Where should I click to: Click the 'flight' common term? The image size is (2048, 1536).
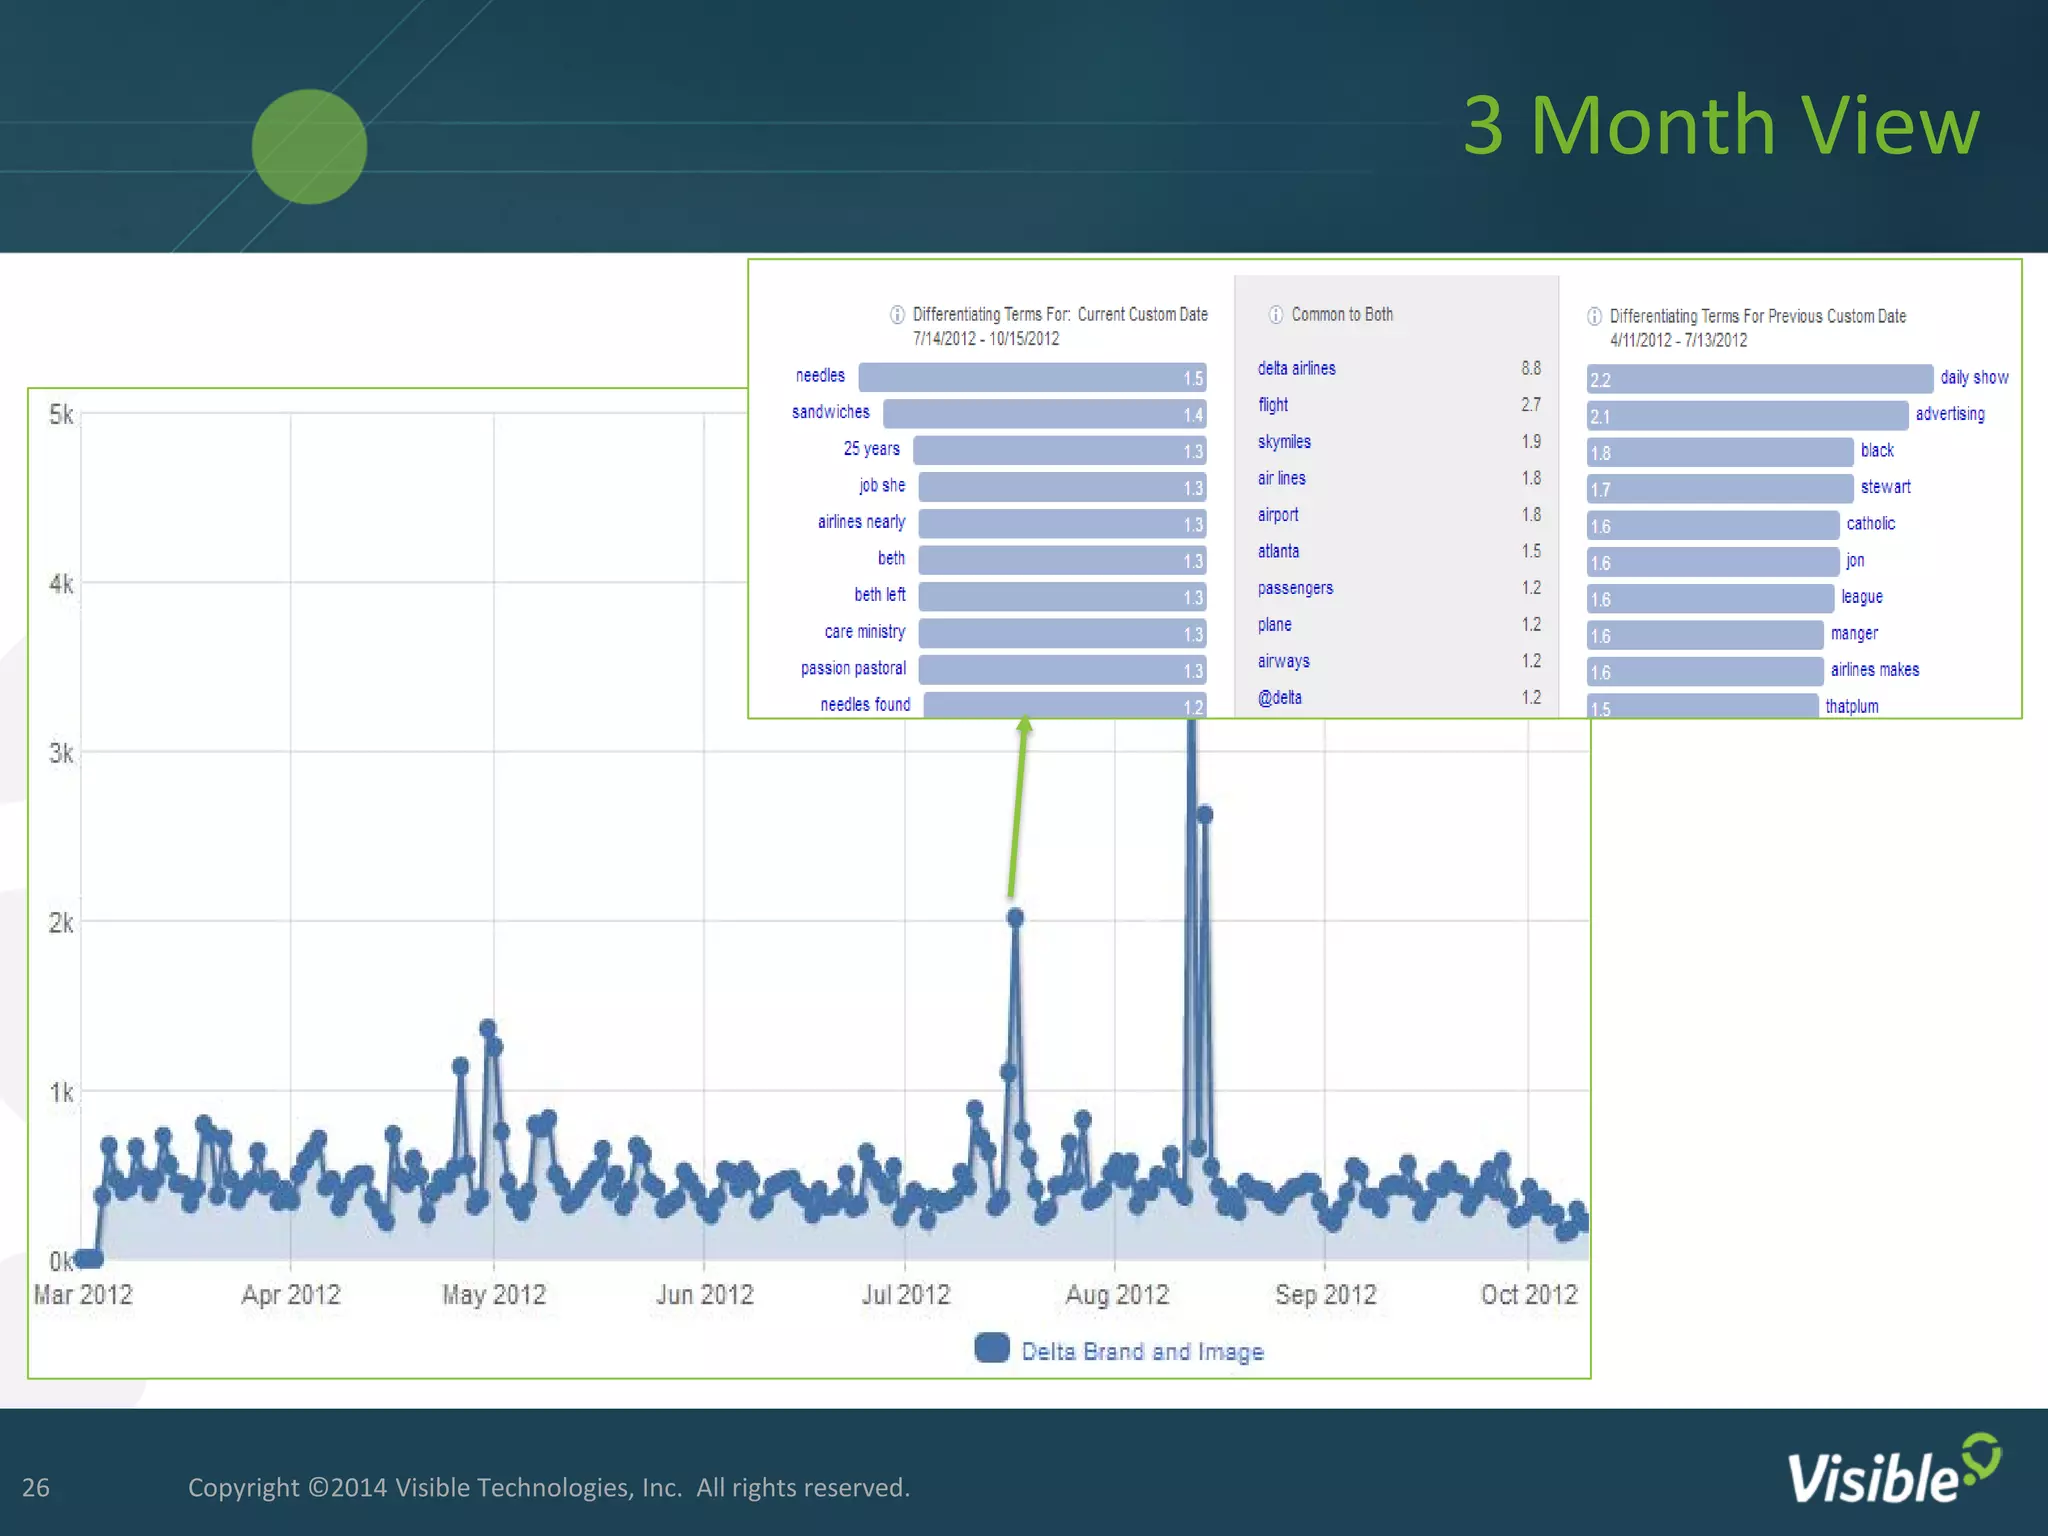tap(1273, 405)
